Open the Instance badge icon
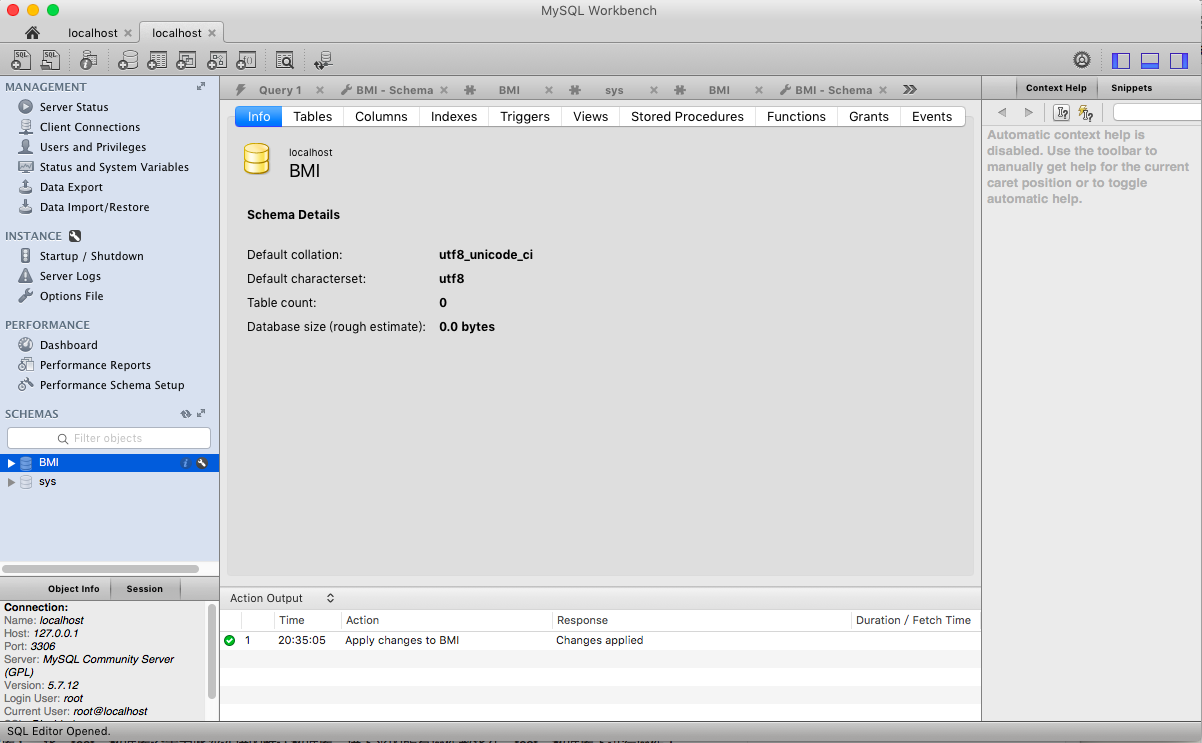 click(74, 236)
